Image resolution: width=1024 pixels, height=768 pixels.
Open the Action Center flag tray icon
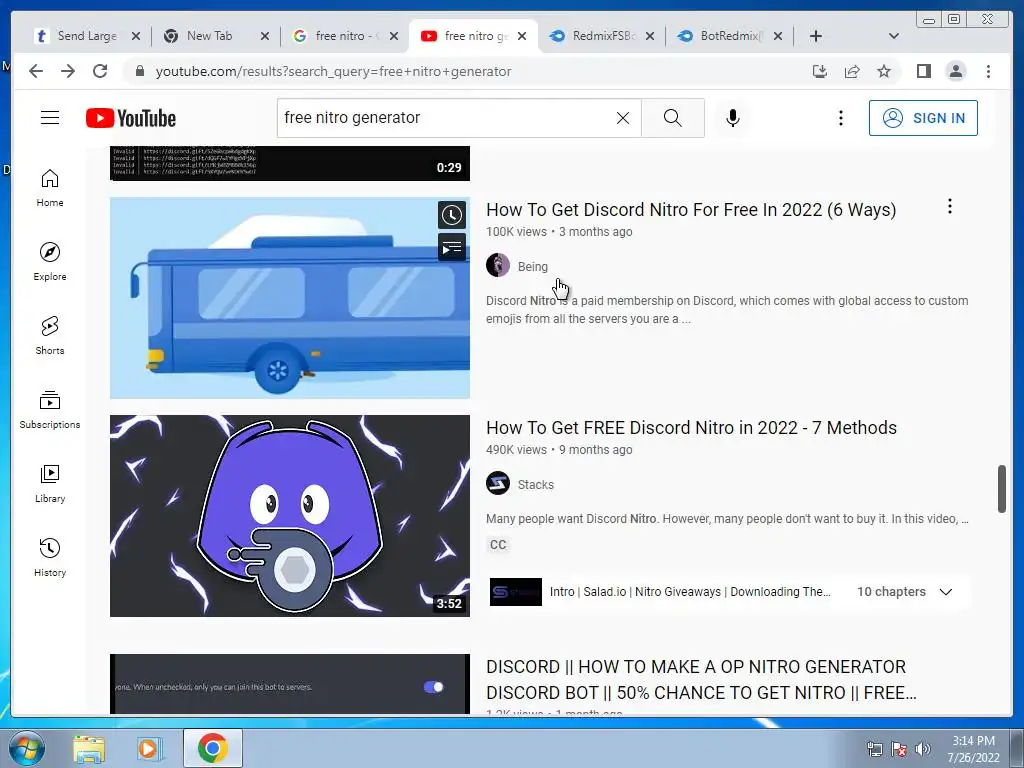pyautogui.click(x=899, y=749)
